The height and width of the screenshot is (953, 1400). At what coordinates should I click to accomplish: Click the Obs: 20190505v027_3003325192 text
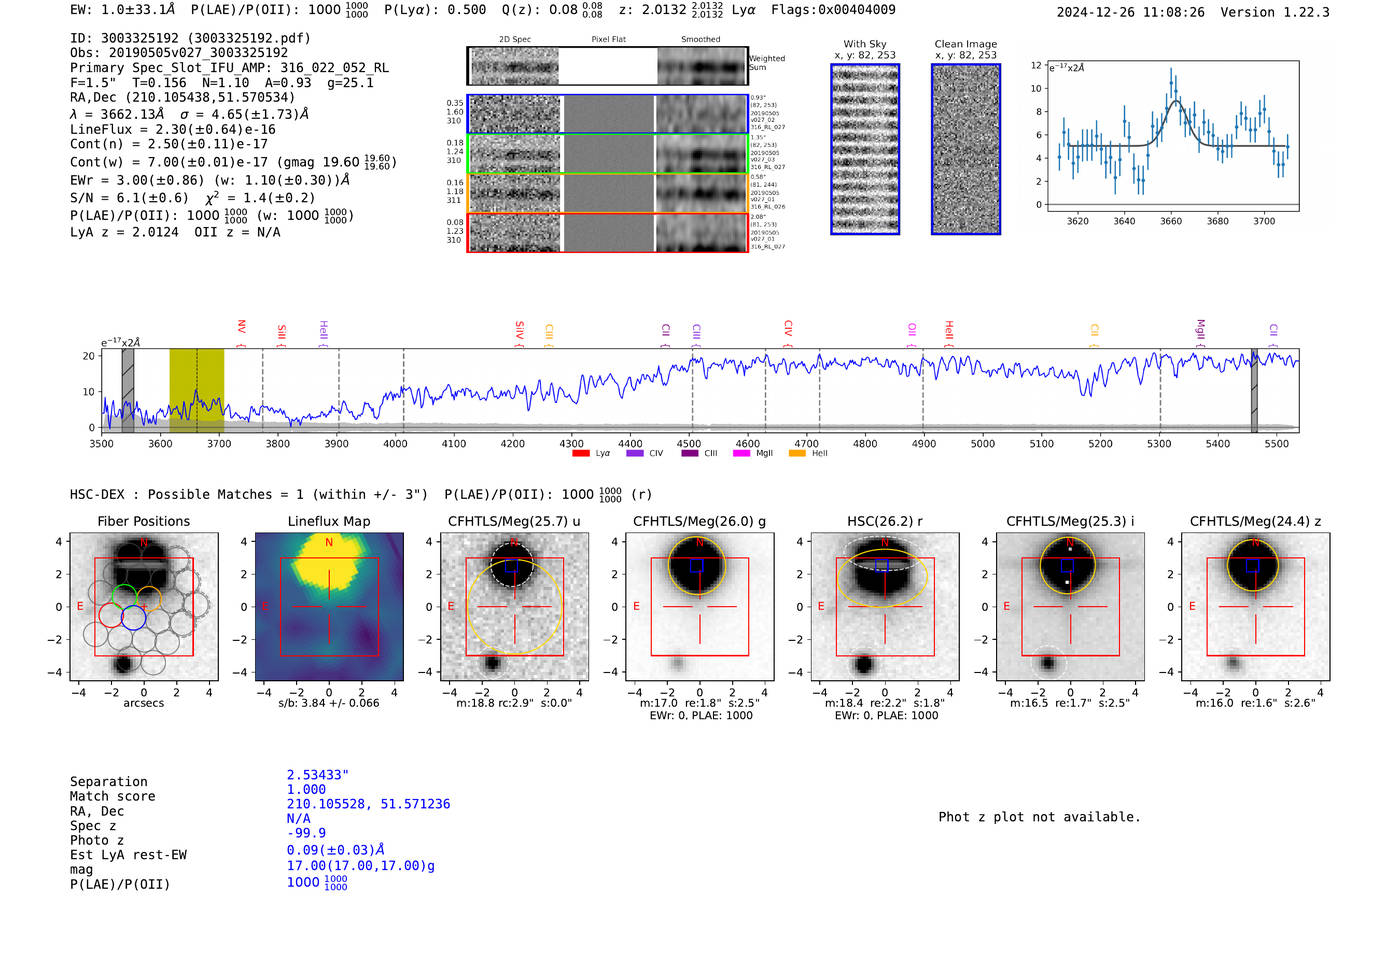[179, 53]
